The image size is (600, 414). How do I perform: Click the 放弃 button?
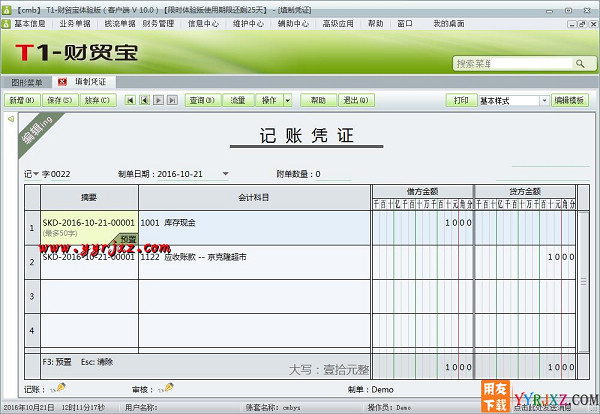(98, 101)
